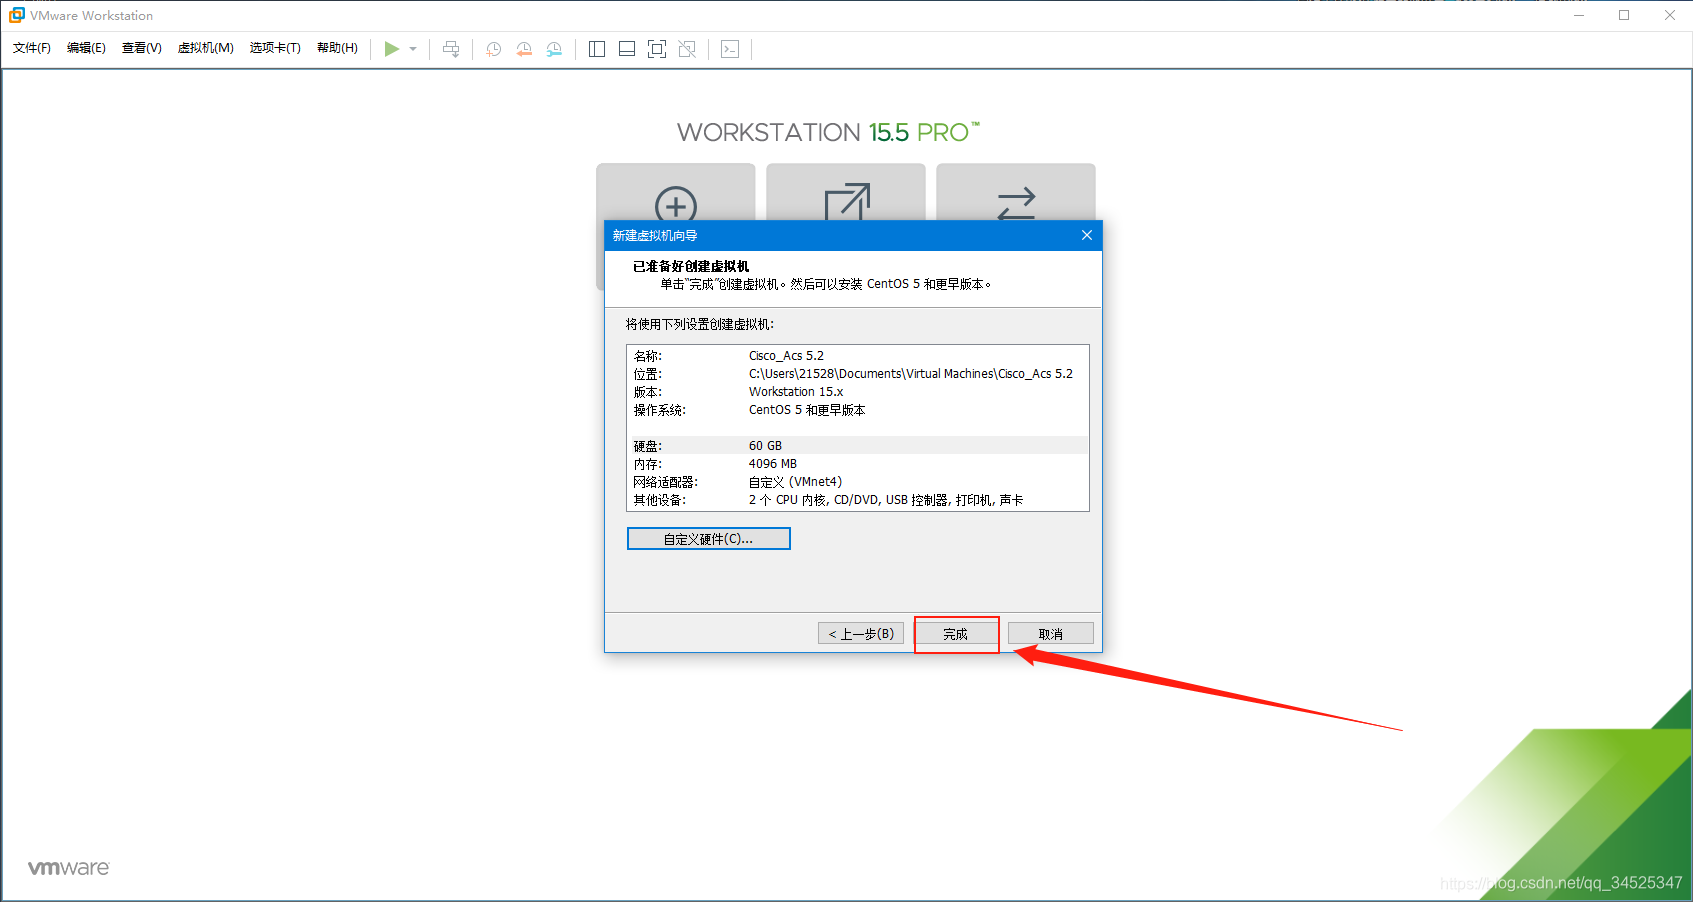Toggle the thumbnail bar view icon
Image resolution: width=1693 pixels, height=902 pixels.
coord(627,49)
